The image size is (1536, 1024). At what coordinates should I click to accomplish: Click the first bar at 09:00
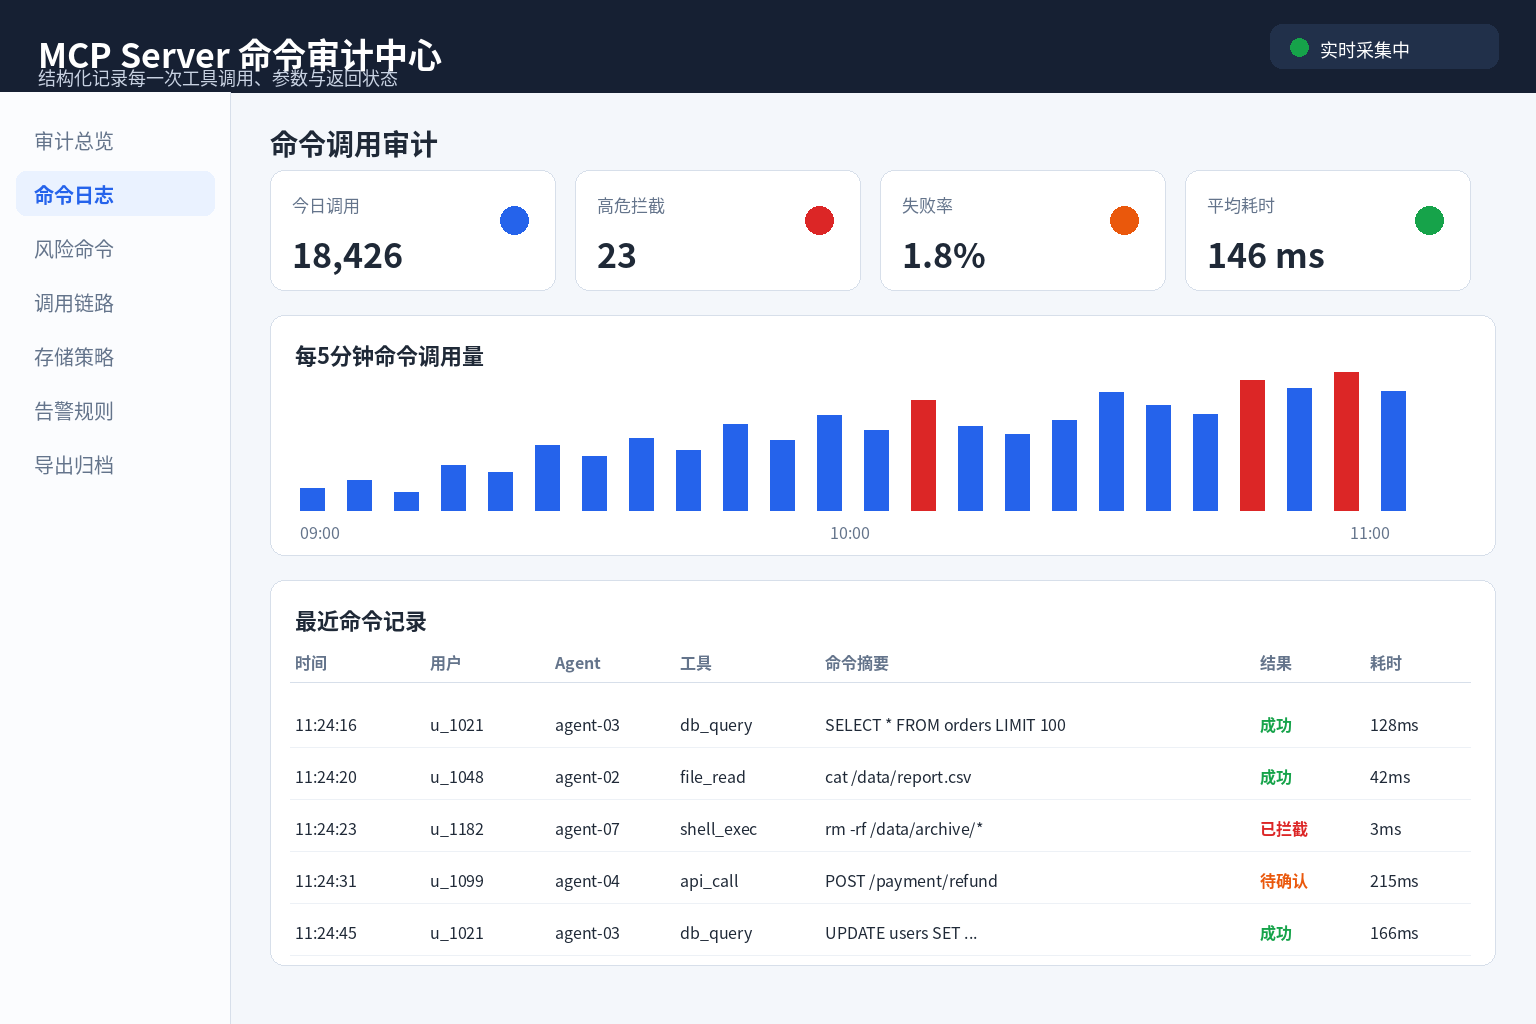(312, 499)
